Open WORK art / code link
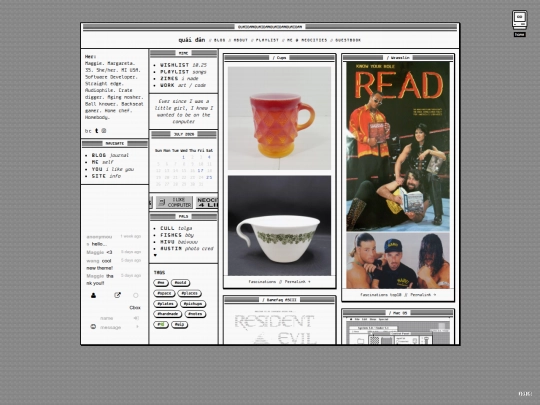This screenshot has height=405, width=540. 183,85
